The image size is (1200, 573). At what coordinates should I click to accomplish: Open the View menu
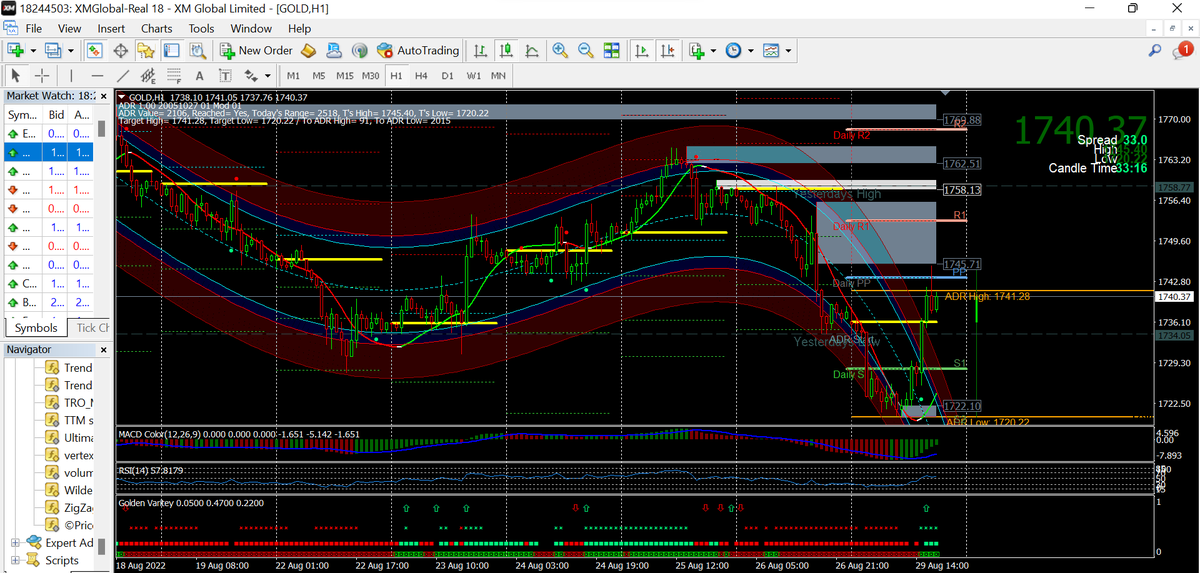(x=69, y=28)
